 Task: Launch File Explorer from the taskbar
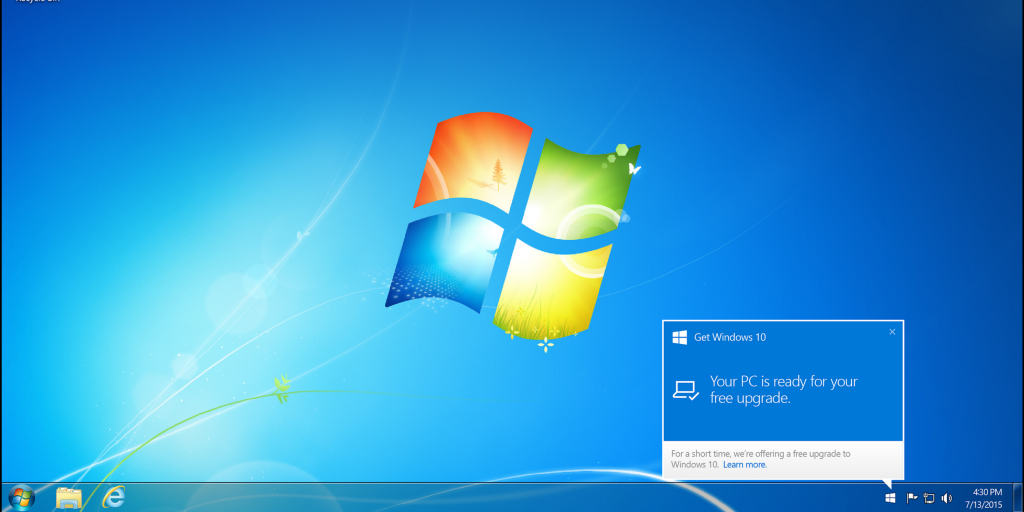(x=68, y=498)
